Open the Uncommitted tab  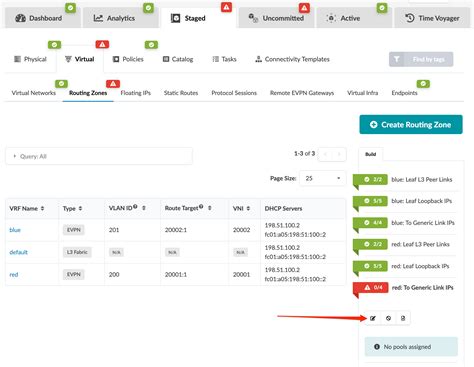click(x=276, y=18)
